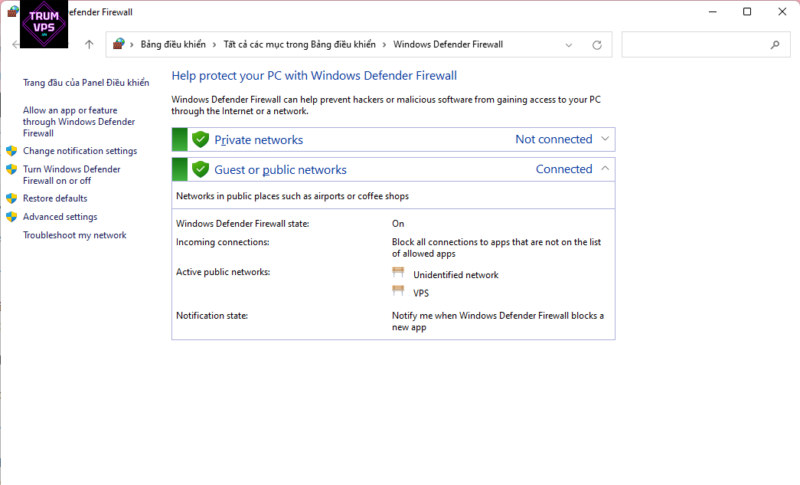Click Notification state label
This screenshot has height=485, width=800.
pos(212,316)
